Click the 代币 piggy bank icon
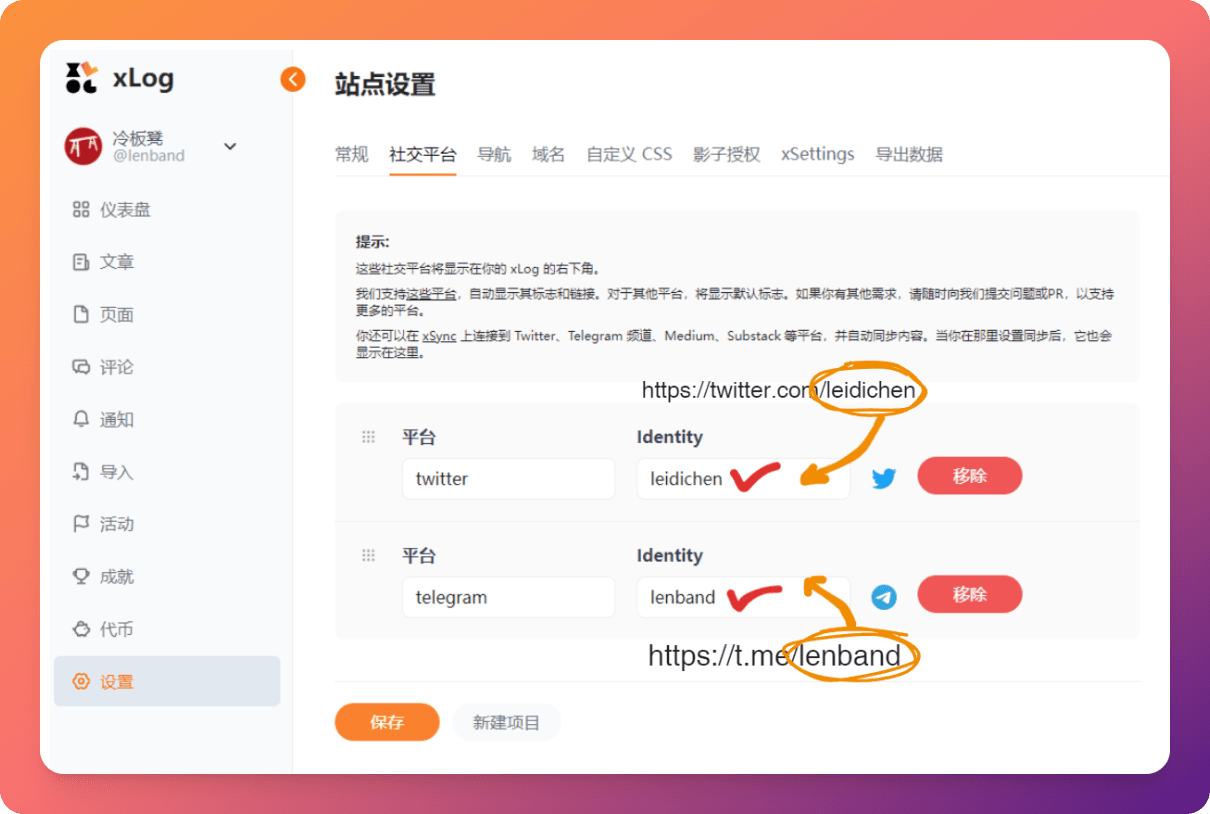 coord(81,629)
